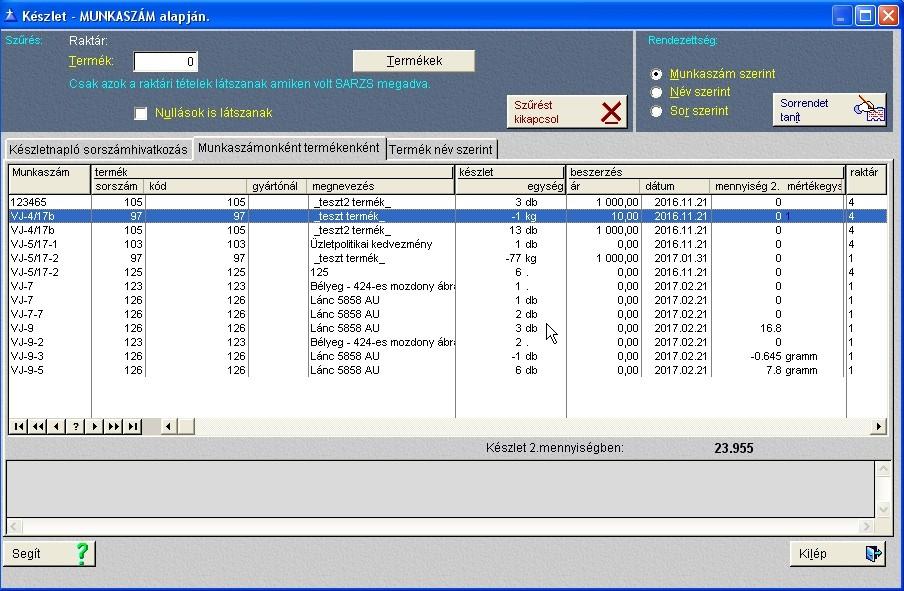Click the ár column header

pos(603,186)
